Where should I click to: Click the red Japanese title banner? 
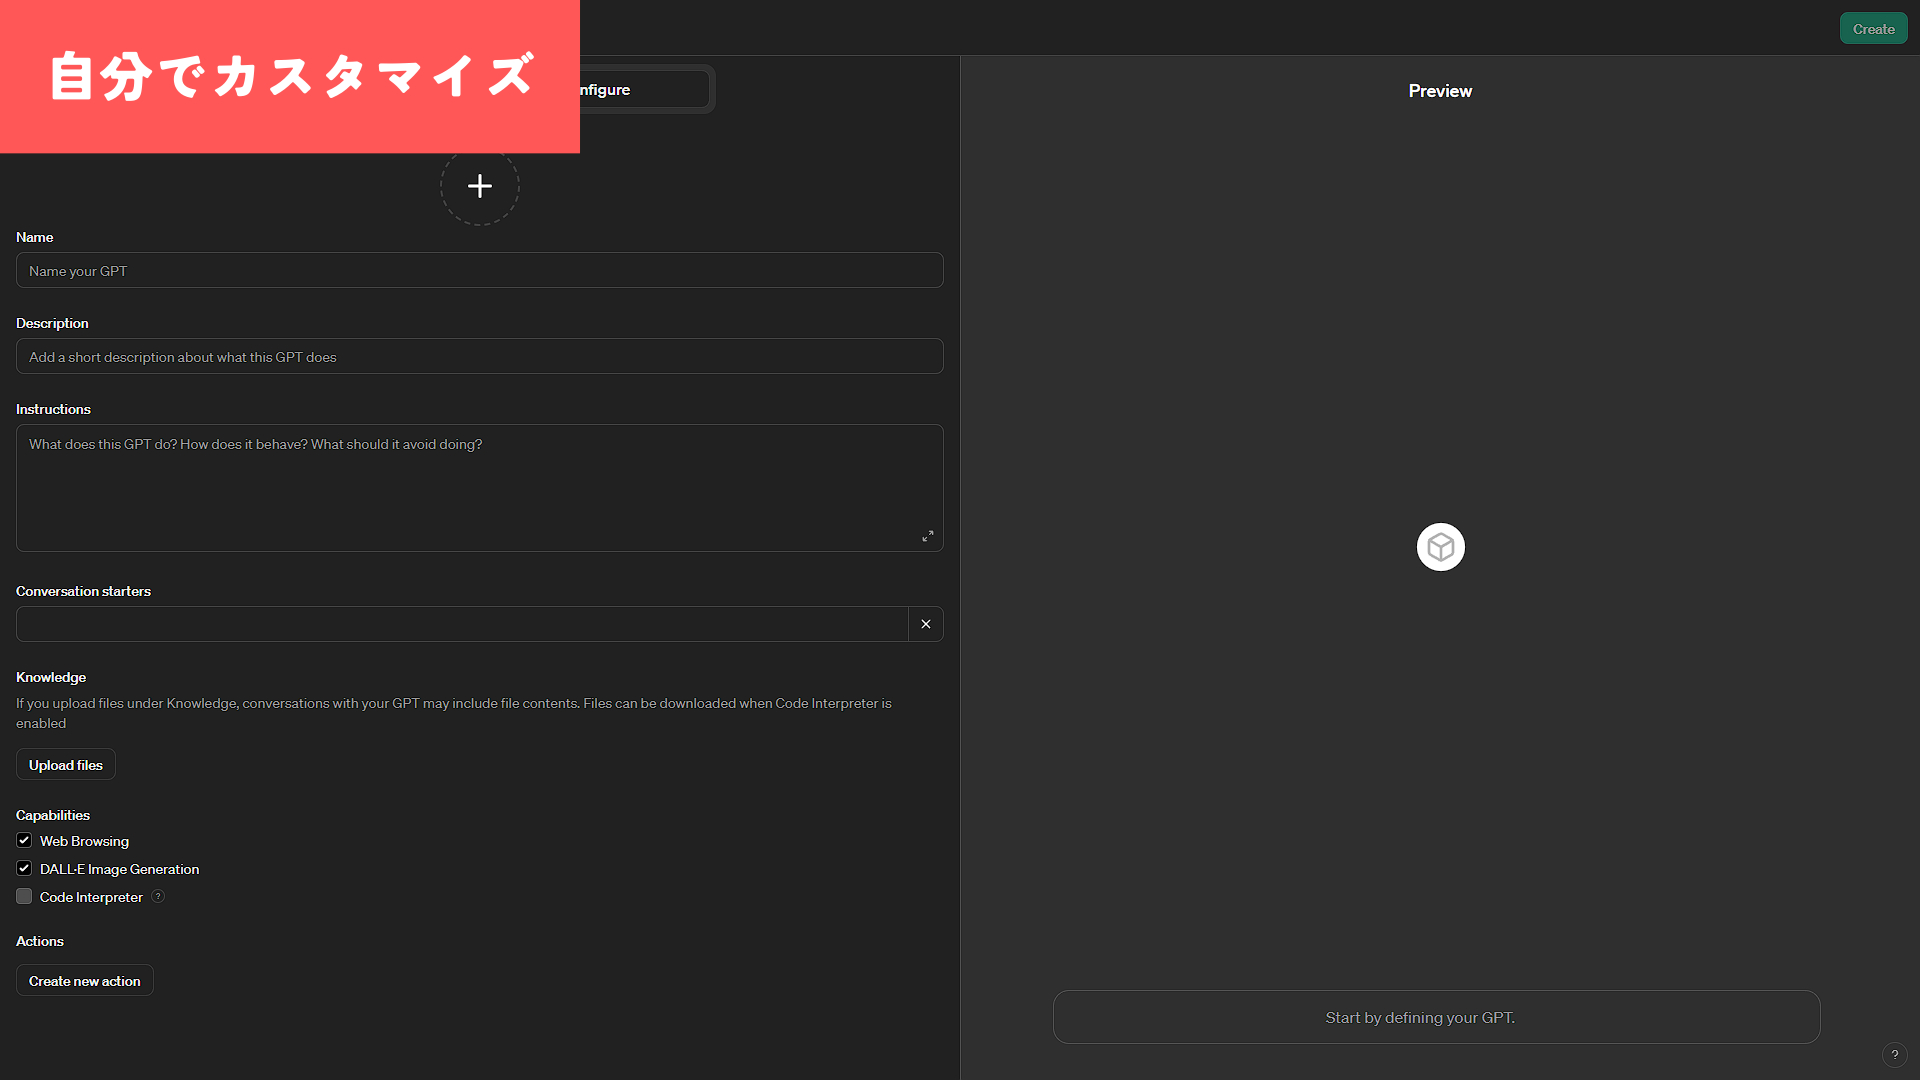pyautogui.click(x=290, y=76)
